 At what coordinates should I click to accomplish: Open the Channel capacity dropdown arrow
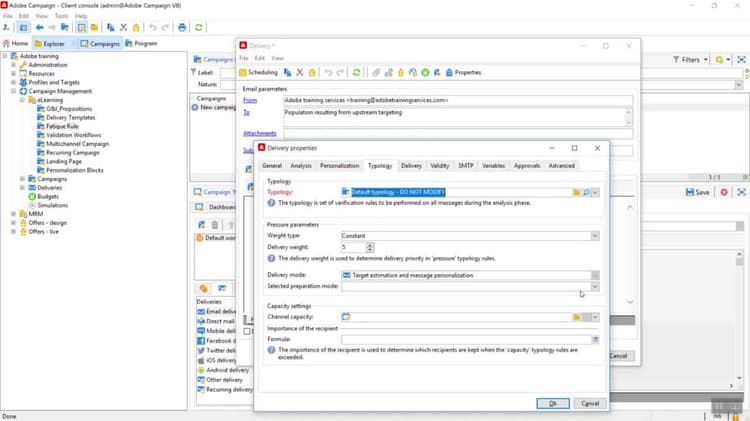(596, 317)
